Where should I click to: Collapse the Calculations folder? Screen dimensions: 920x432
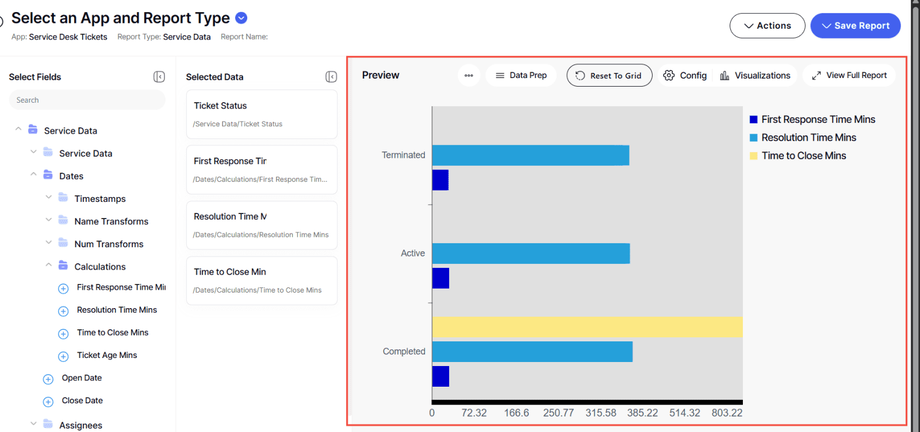tap(49, 266)
